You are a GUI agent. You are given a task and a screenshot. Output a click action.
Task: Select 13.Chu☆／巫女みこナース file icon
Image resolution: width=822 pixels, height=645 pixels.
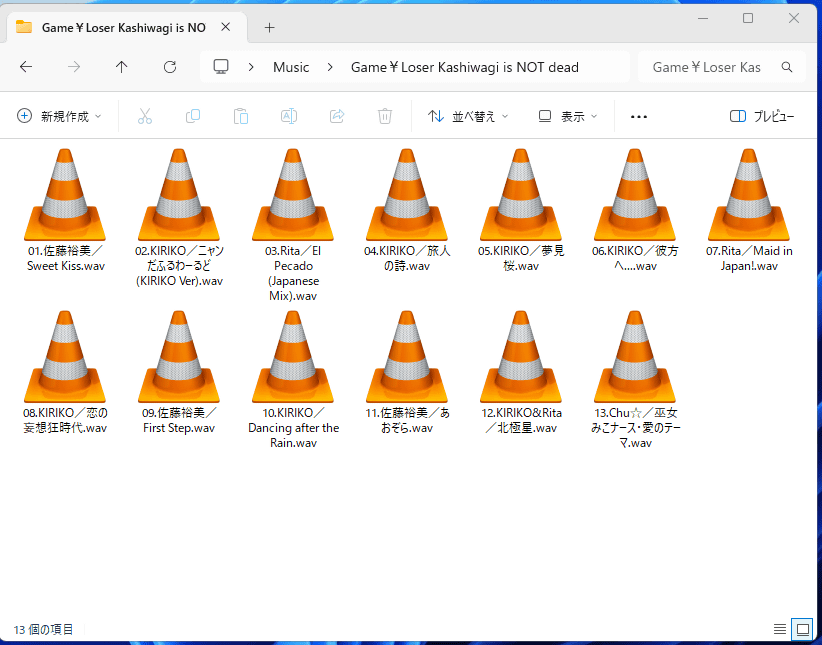click(635, 357)
